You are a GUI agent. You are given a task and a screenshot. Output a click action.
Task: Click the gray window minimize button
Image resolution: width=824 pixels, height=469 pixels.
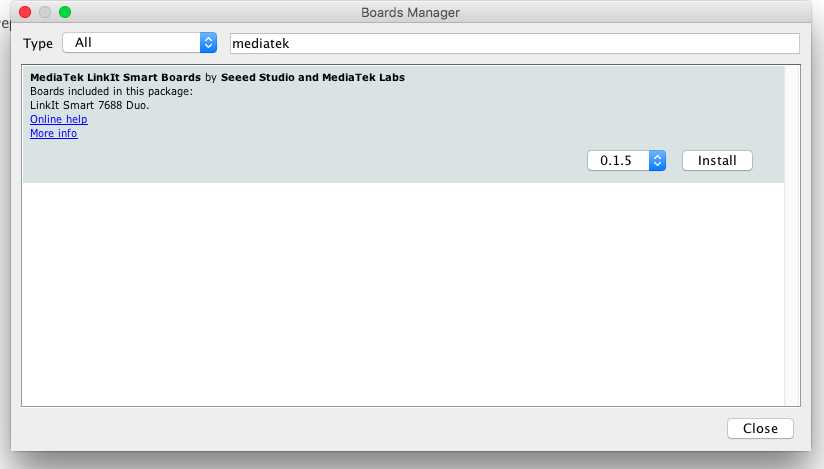coord(45,12)
